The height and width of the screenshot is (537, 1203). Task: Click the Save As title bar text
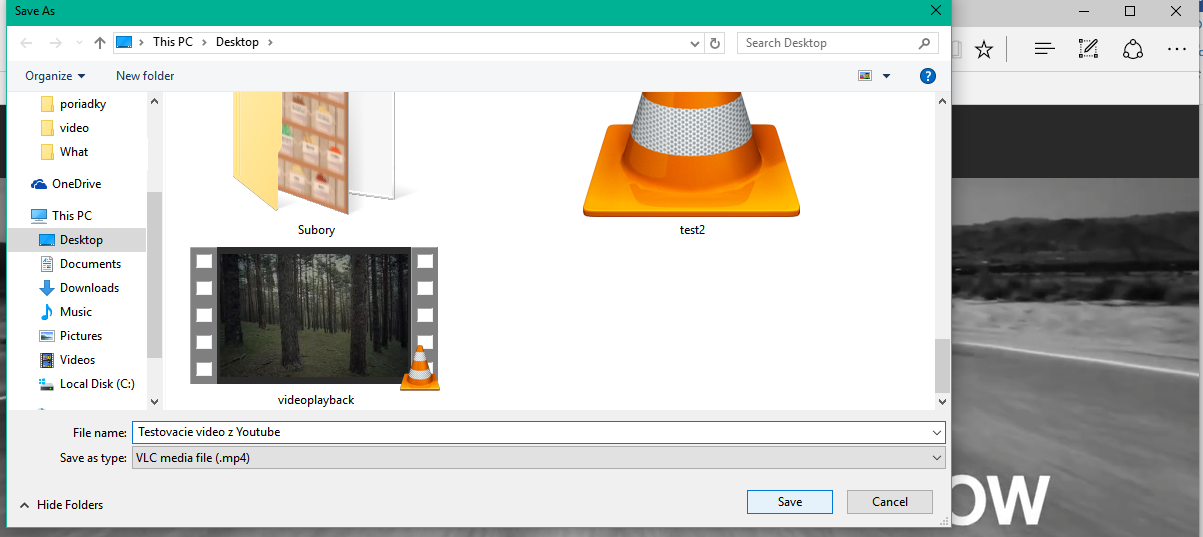tap(34, 10)
